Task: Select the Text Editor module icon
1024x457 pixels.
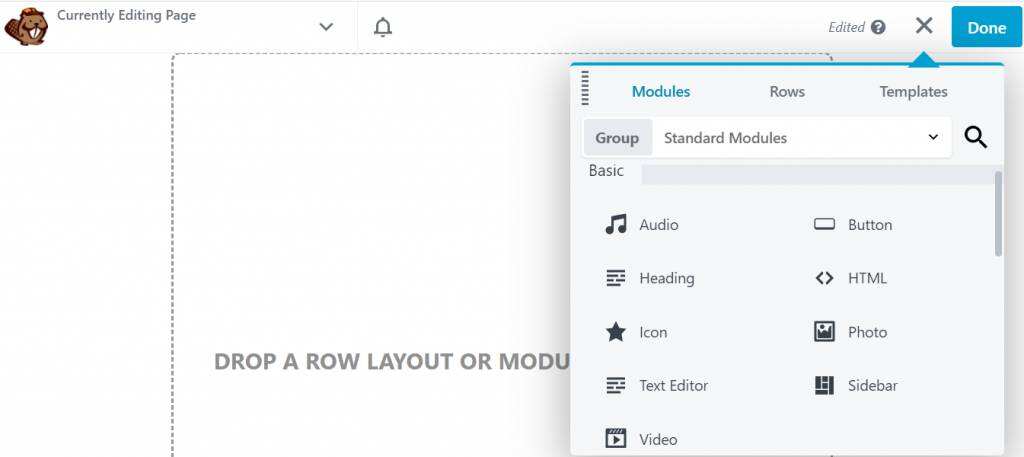Action: coord(615,386)
